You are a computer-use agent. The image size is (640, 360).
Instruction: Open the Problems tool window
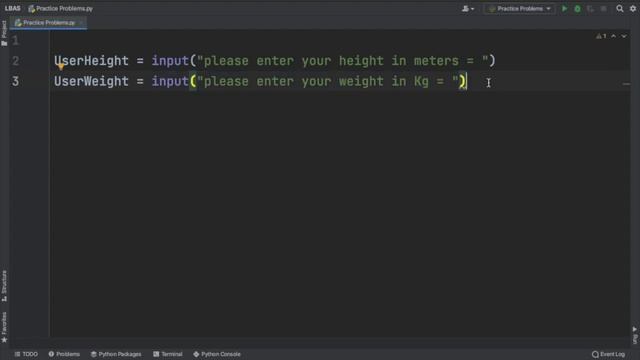click(x=64, y=354)
